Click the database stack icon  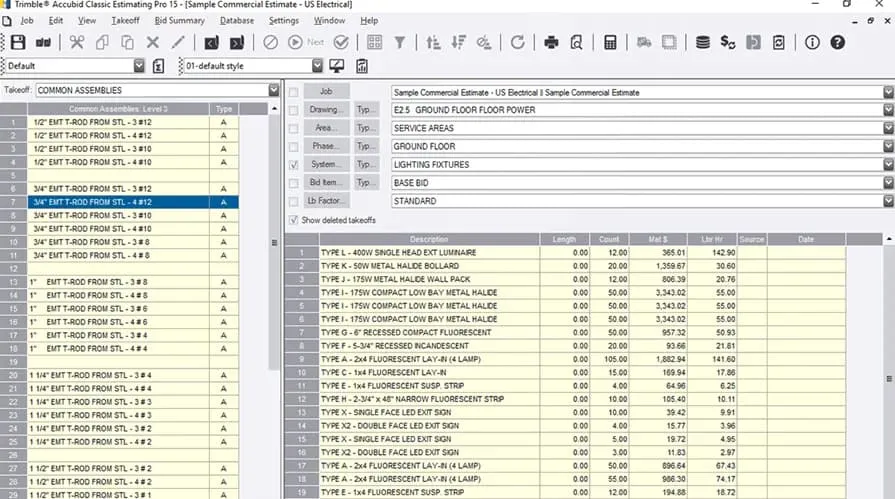(x=703, y=42)
